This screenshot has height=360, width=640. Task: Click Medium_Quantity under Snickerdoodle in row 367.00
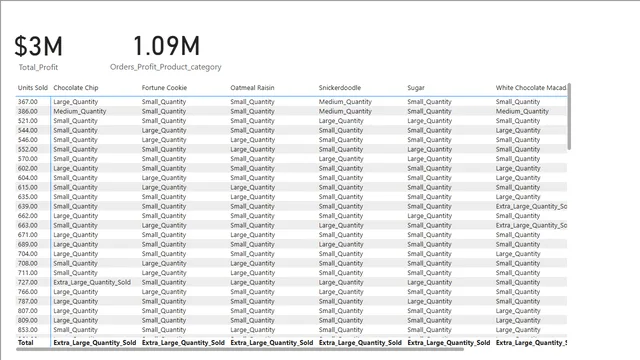tap(345, 102)
